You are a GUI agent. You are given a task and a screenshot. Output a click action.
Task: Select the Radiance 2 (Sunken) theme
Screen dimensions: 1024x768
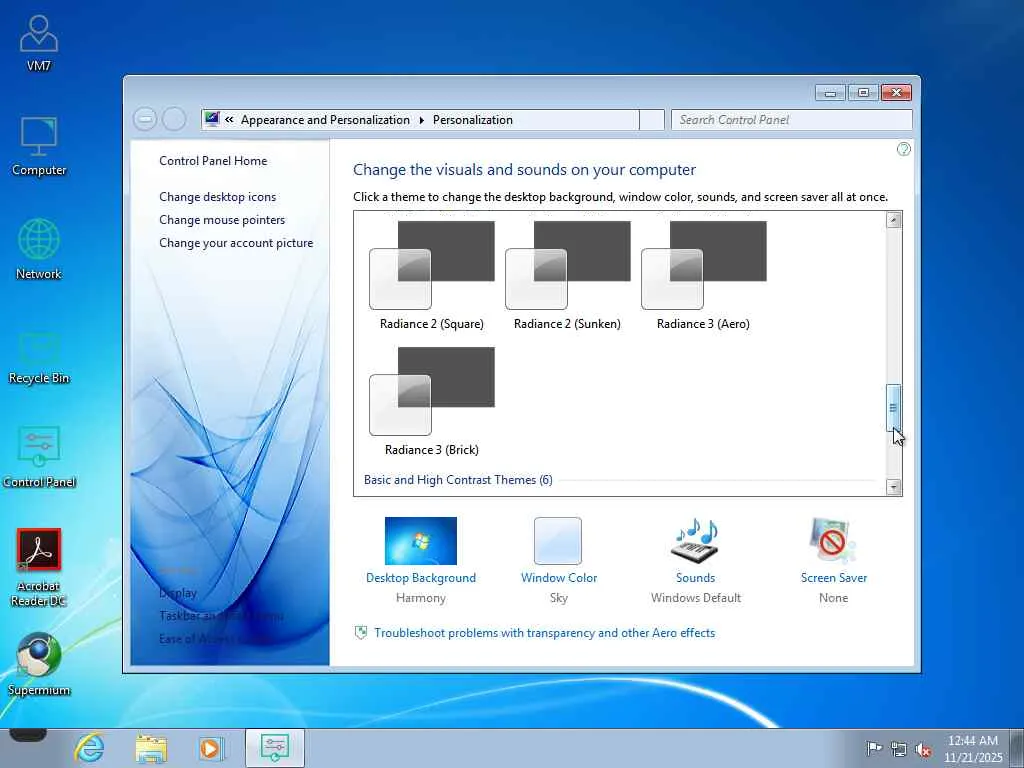coord(568,276)
